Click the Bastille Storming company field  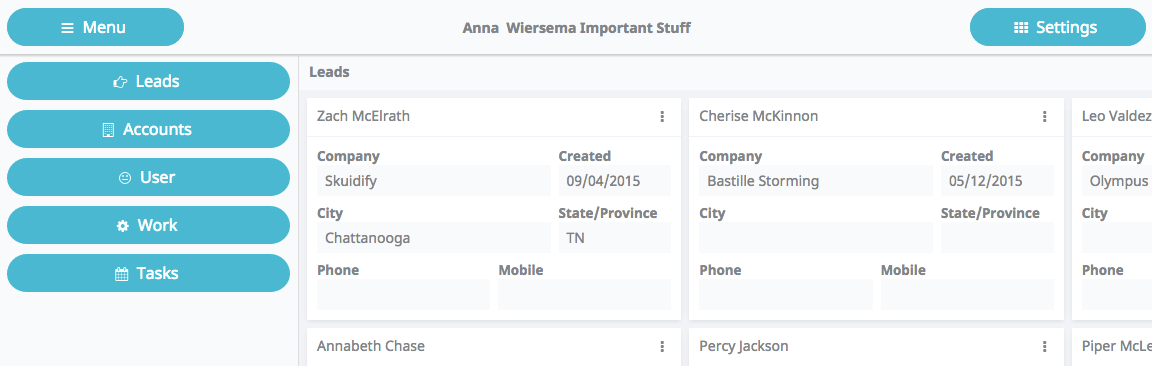click(816, 181)
